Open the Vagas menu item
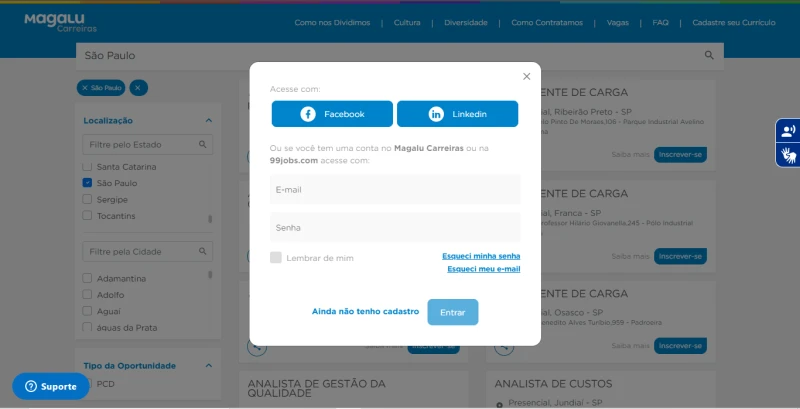Viewport: 800px width, 409px height. click(618, 22)
